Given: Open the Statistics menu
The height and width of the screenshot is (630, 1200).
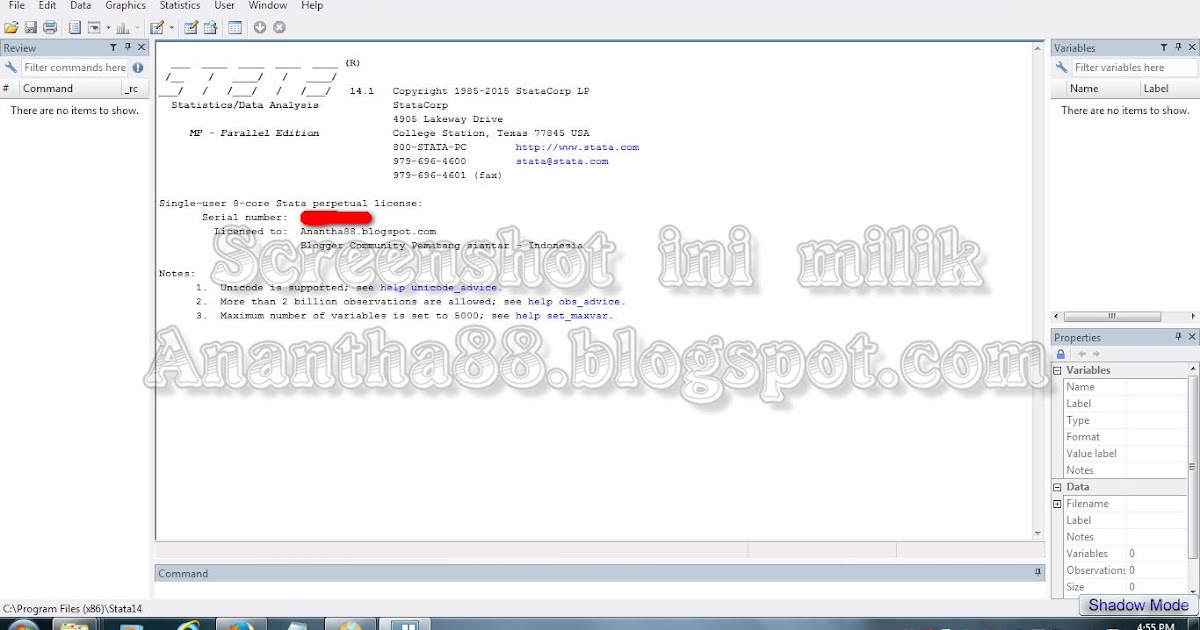Looking at the screenshot, I should point(180,6).
